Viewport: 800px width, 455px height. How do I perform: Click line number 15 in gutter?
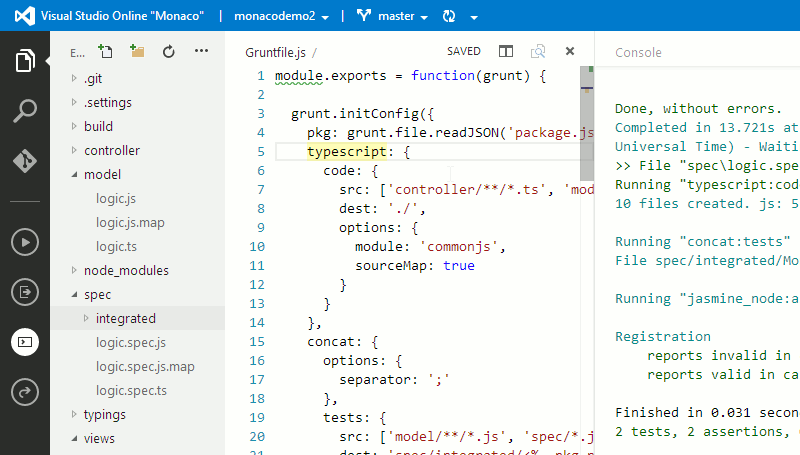[257, 342]
